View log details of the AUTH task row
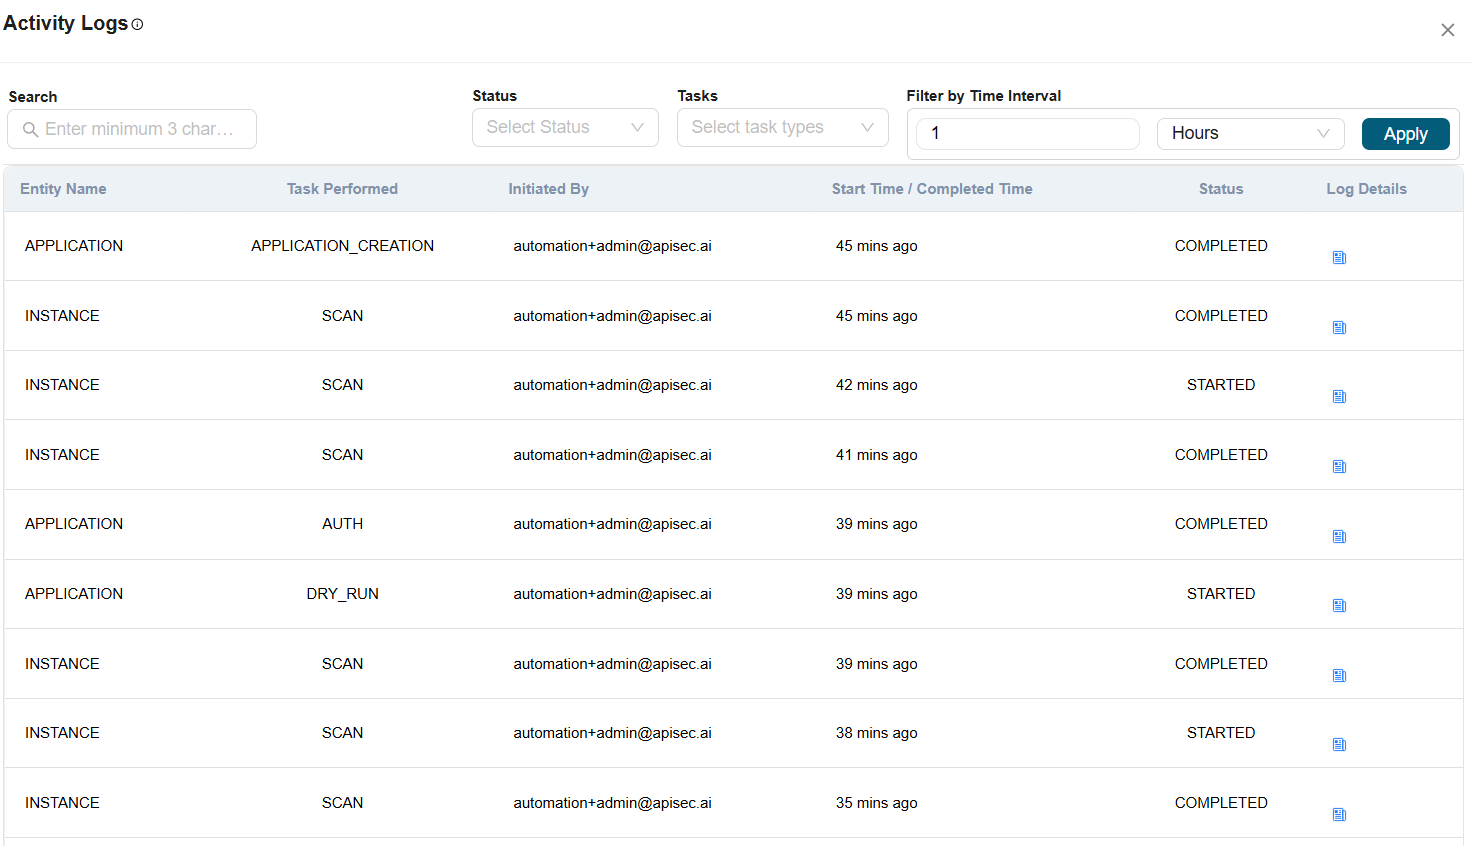 tap(1339, 536)
